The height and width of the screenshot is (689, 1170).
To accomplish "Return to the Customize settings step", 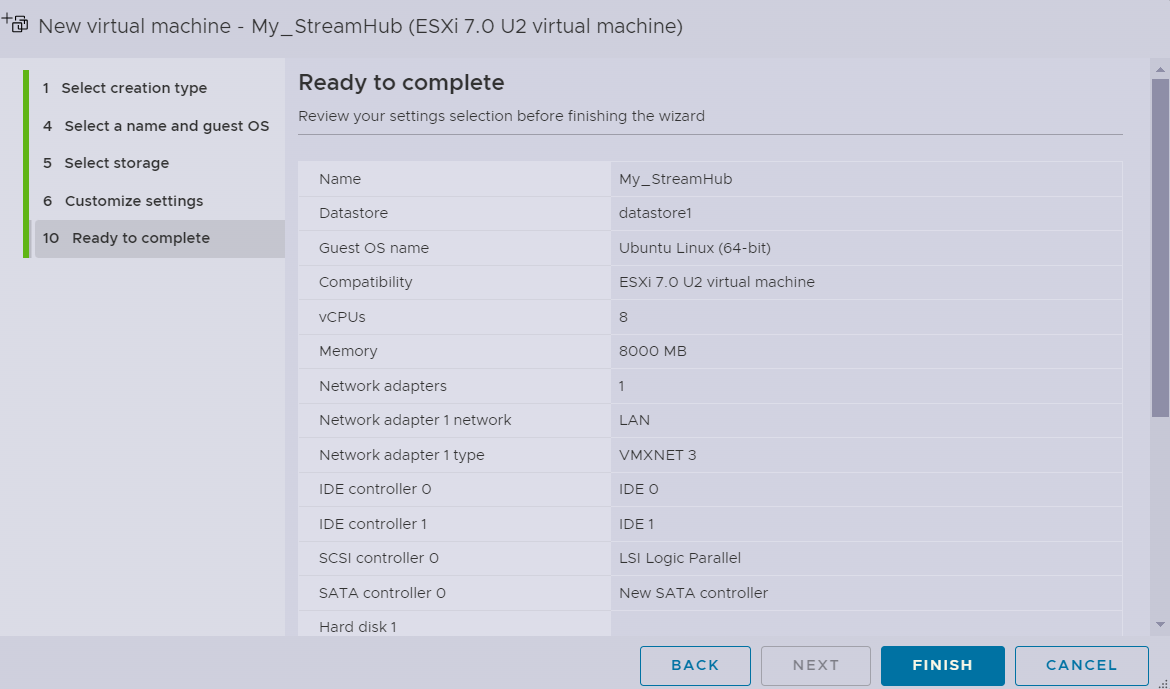I will click(x=133, y=201).
